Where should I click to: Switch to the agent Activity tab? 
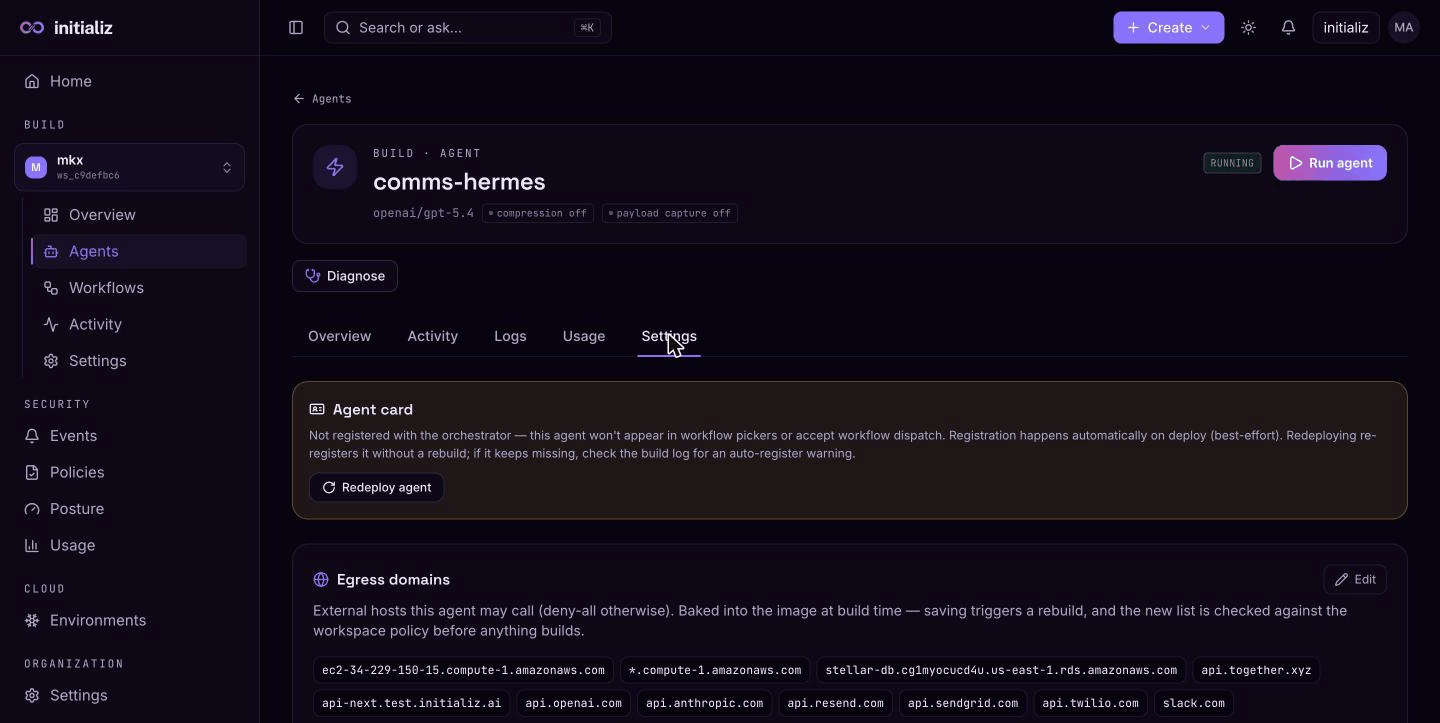coord(432,336)
